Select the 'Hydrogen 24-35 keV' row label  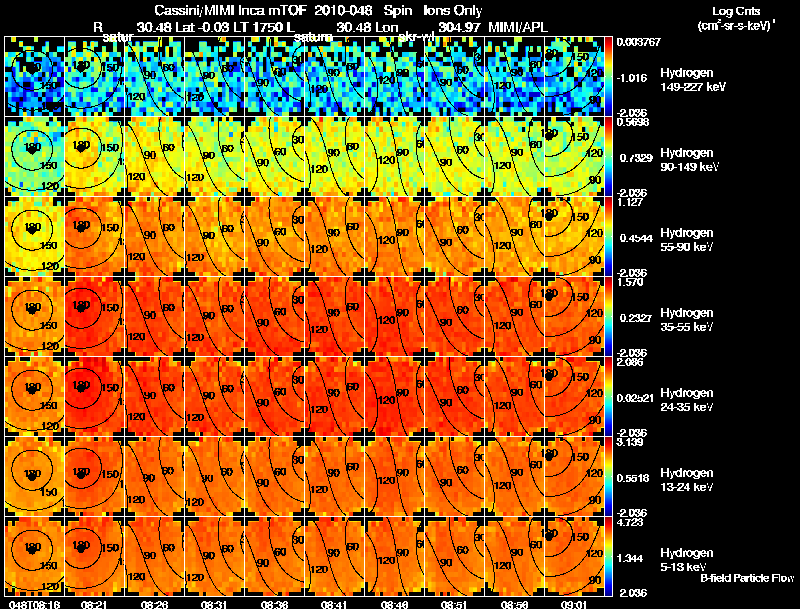687,400
